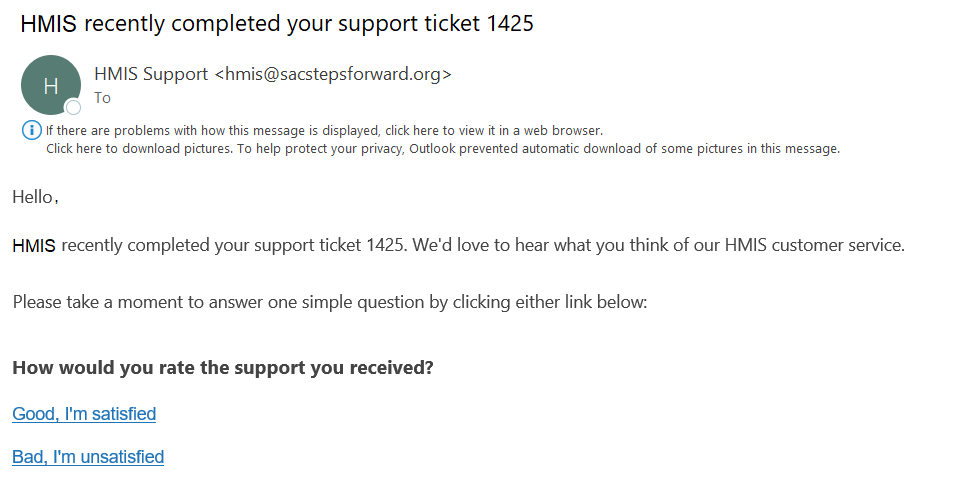The height and width of the screenshot is (500, 962).
Task: Click the presence status circle on avatar
Action: [73, 107]
